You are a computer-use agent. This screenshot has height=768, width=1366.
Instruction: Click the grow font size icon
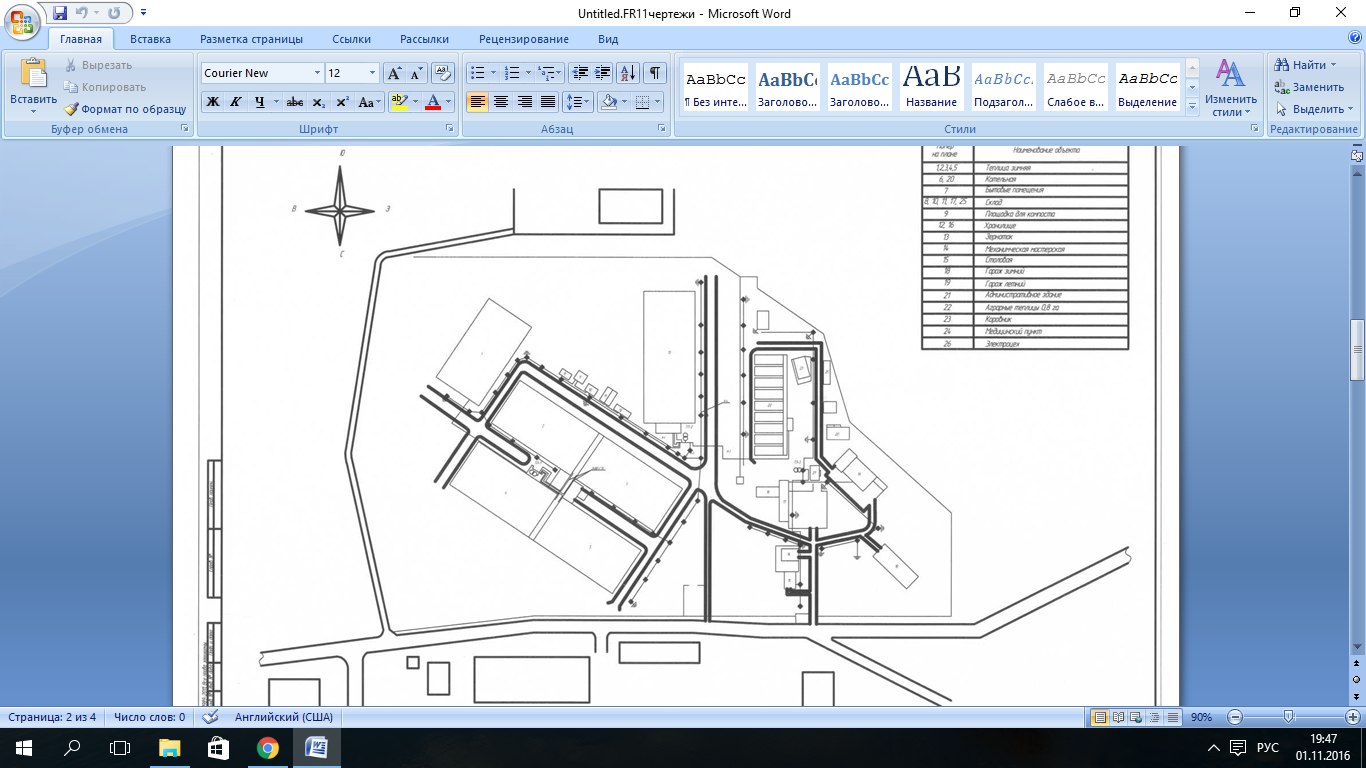(x=394, y=73)
